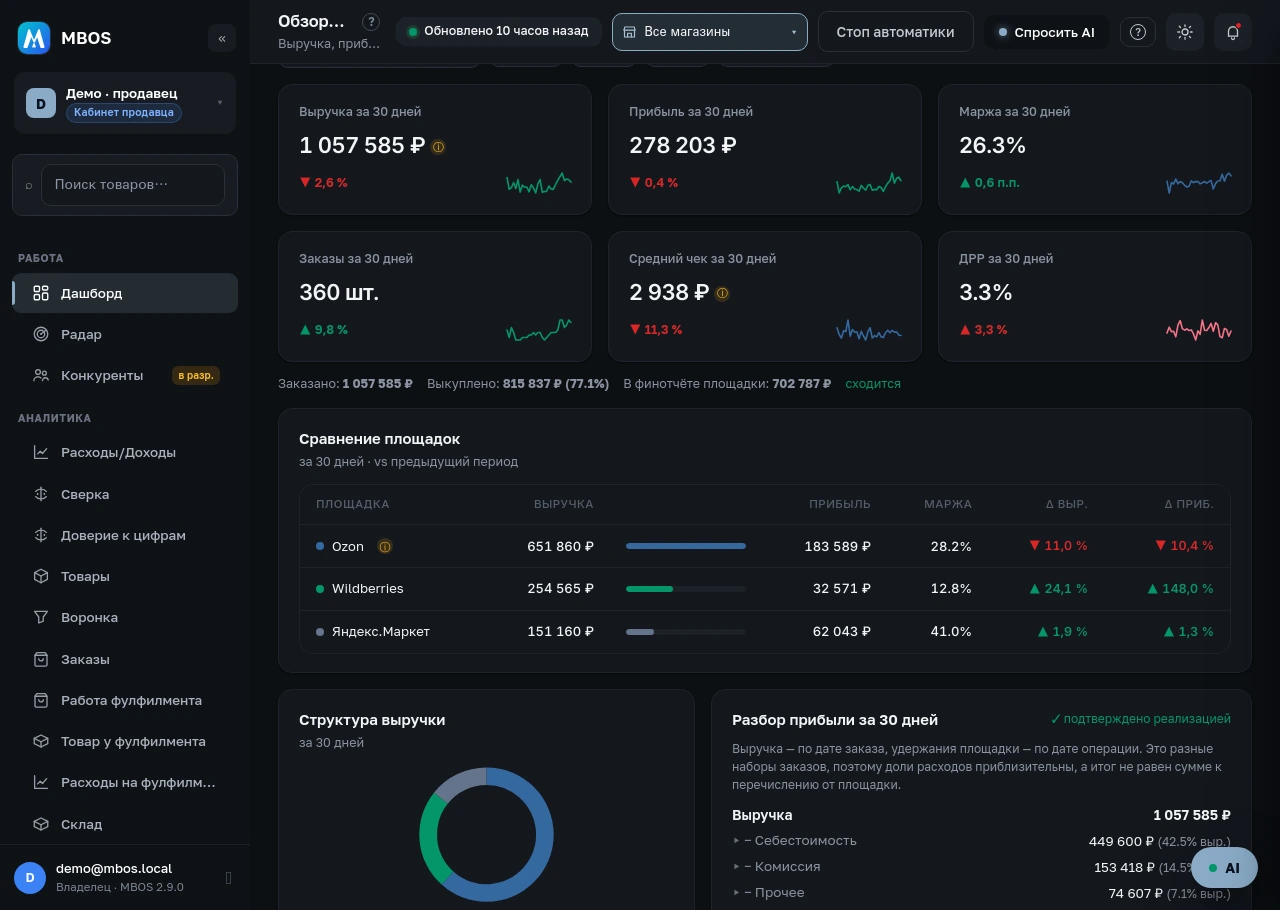Click the help question mark in header
The image size is (1280, 910).
point(1138,32)
